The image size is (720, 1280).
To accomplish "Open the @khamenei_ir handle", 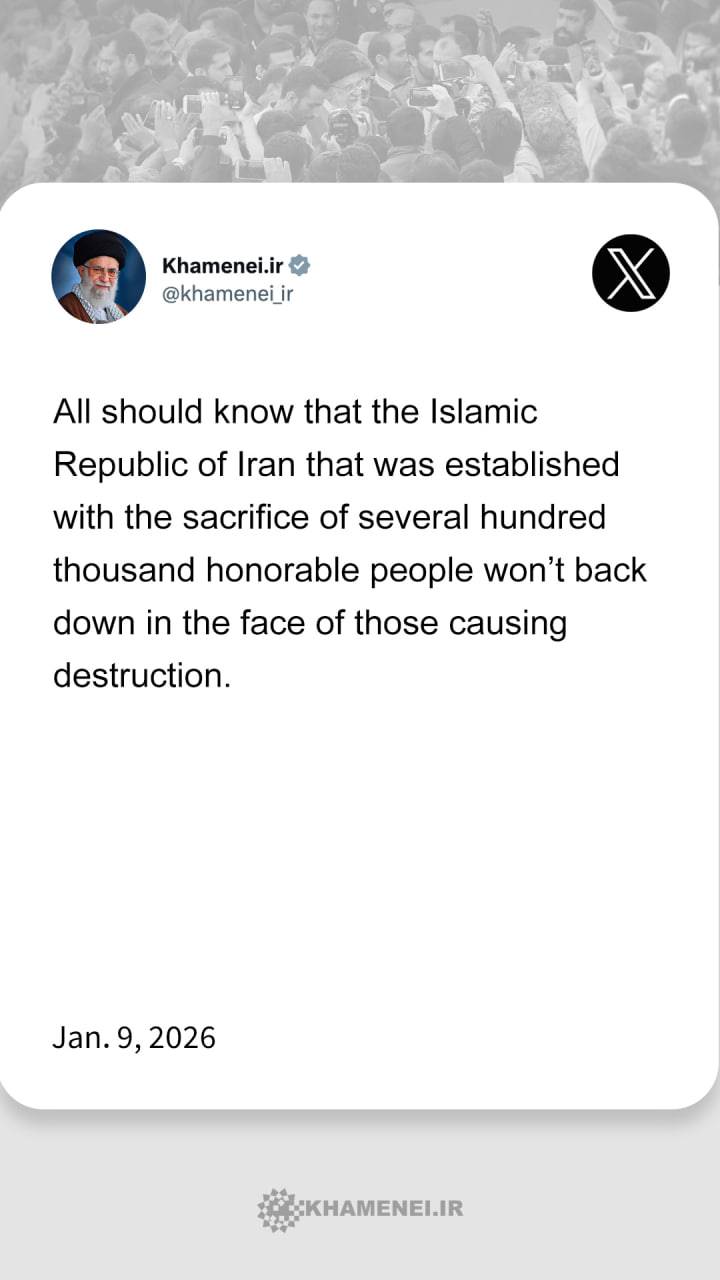I will [227, 293].
